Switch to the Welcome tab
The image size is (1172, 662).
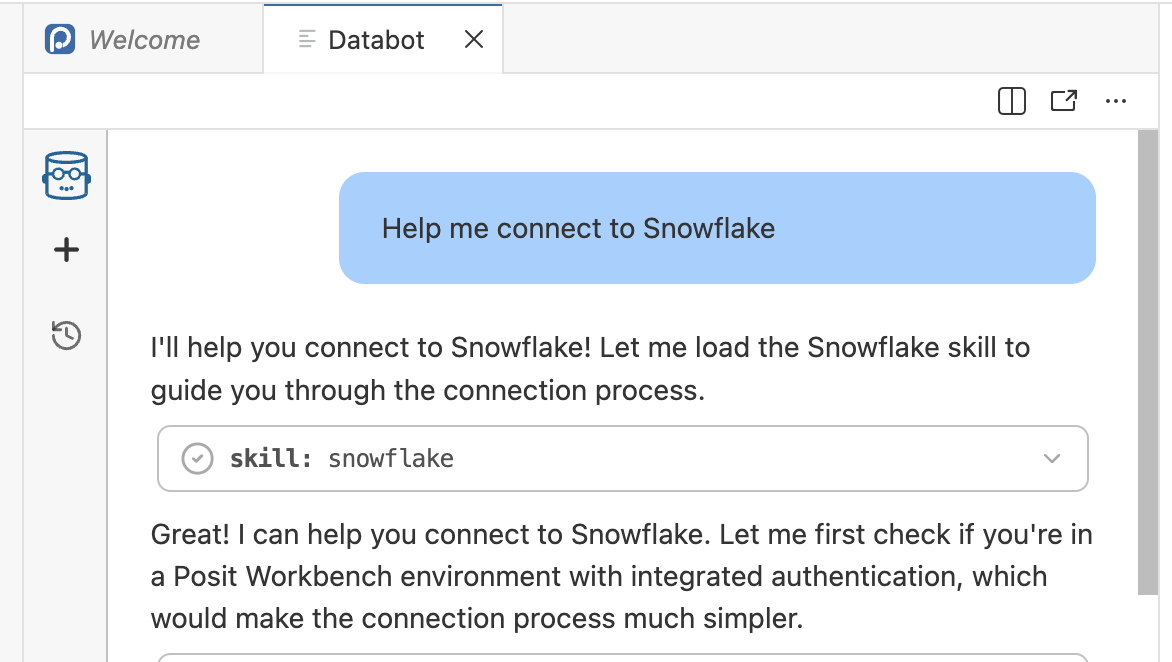[x=144, y=40]
